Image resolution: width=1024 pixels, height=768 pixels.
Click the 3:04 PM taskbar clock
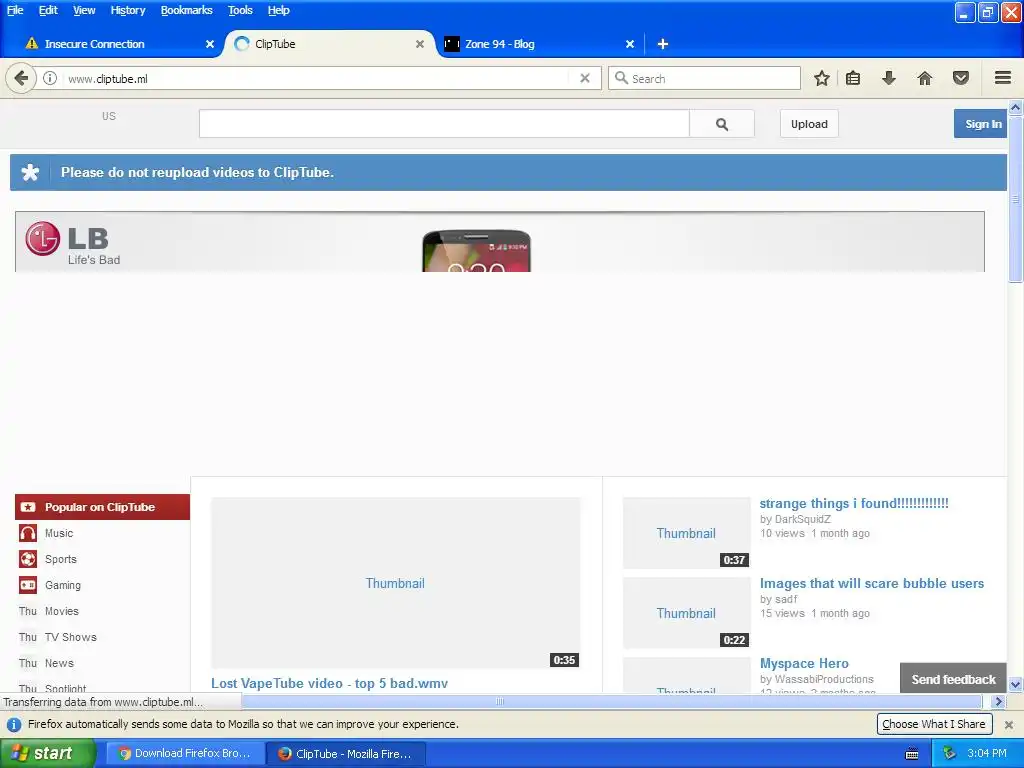(987, 754)
